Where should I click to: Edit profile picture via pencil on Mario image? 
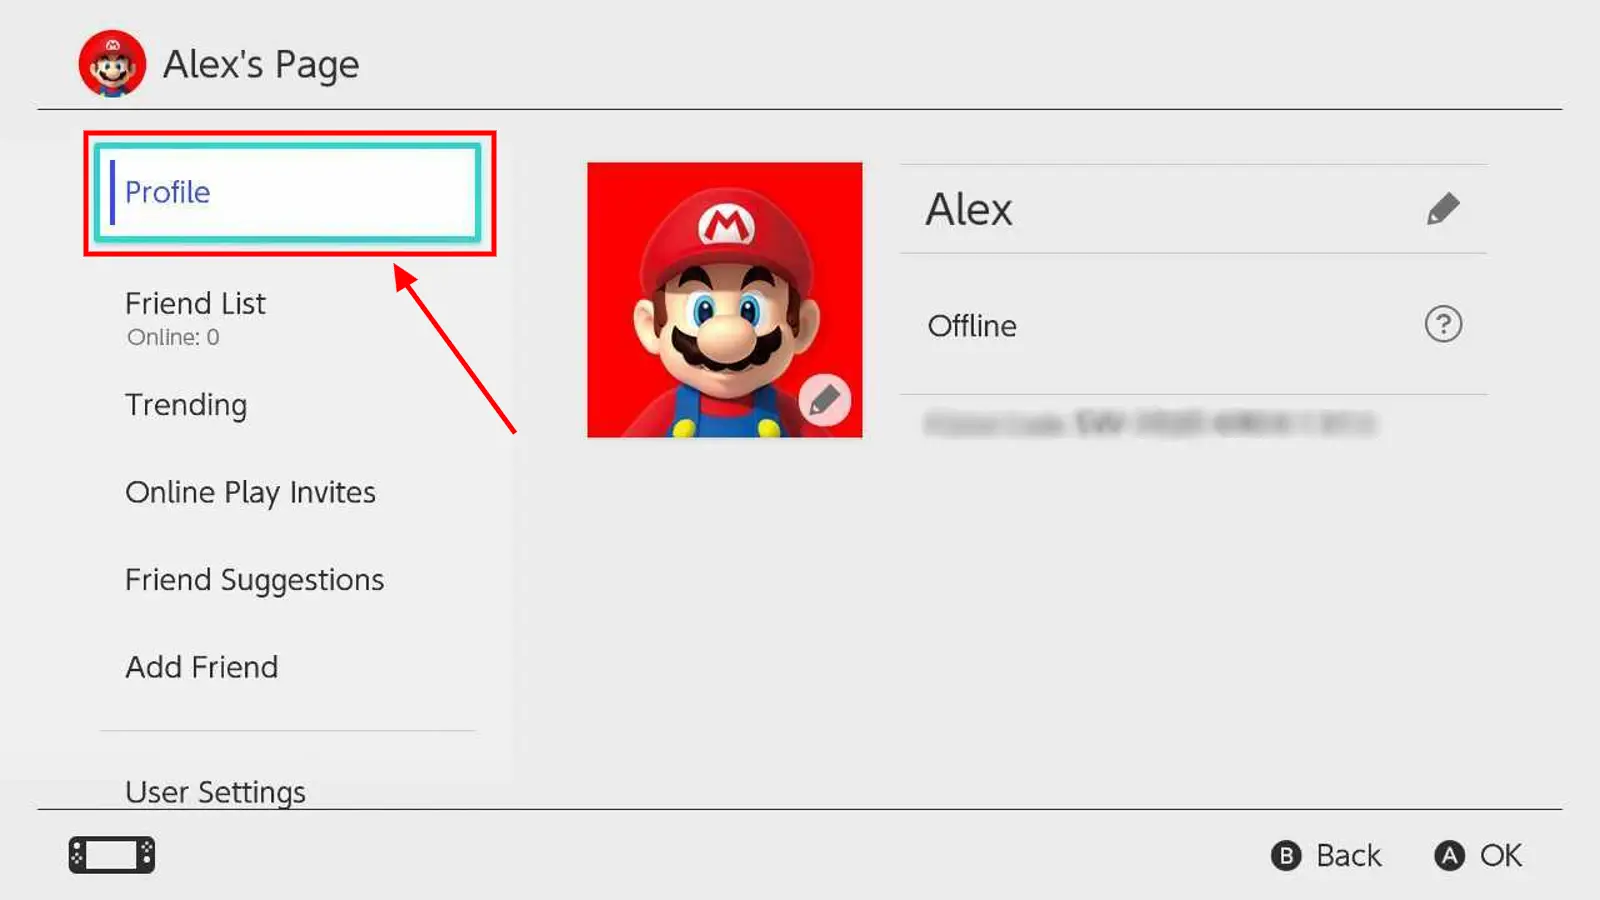point(825,400)
